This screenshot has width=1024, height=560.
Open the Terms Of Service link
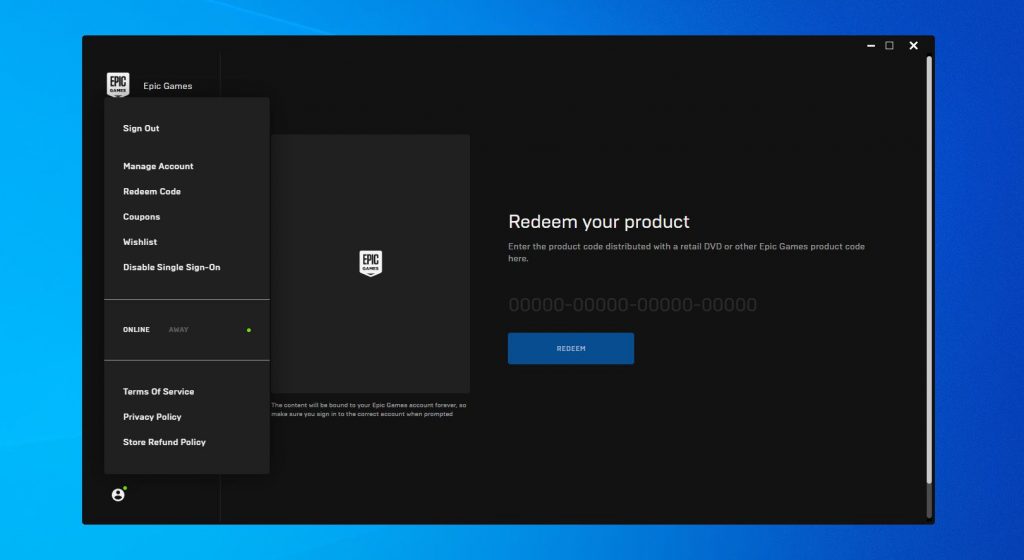158,392
